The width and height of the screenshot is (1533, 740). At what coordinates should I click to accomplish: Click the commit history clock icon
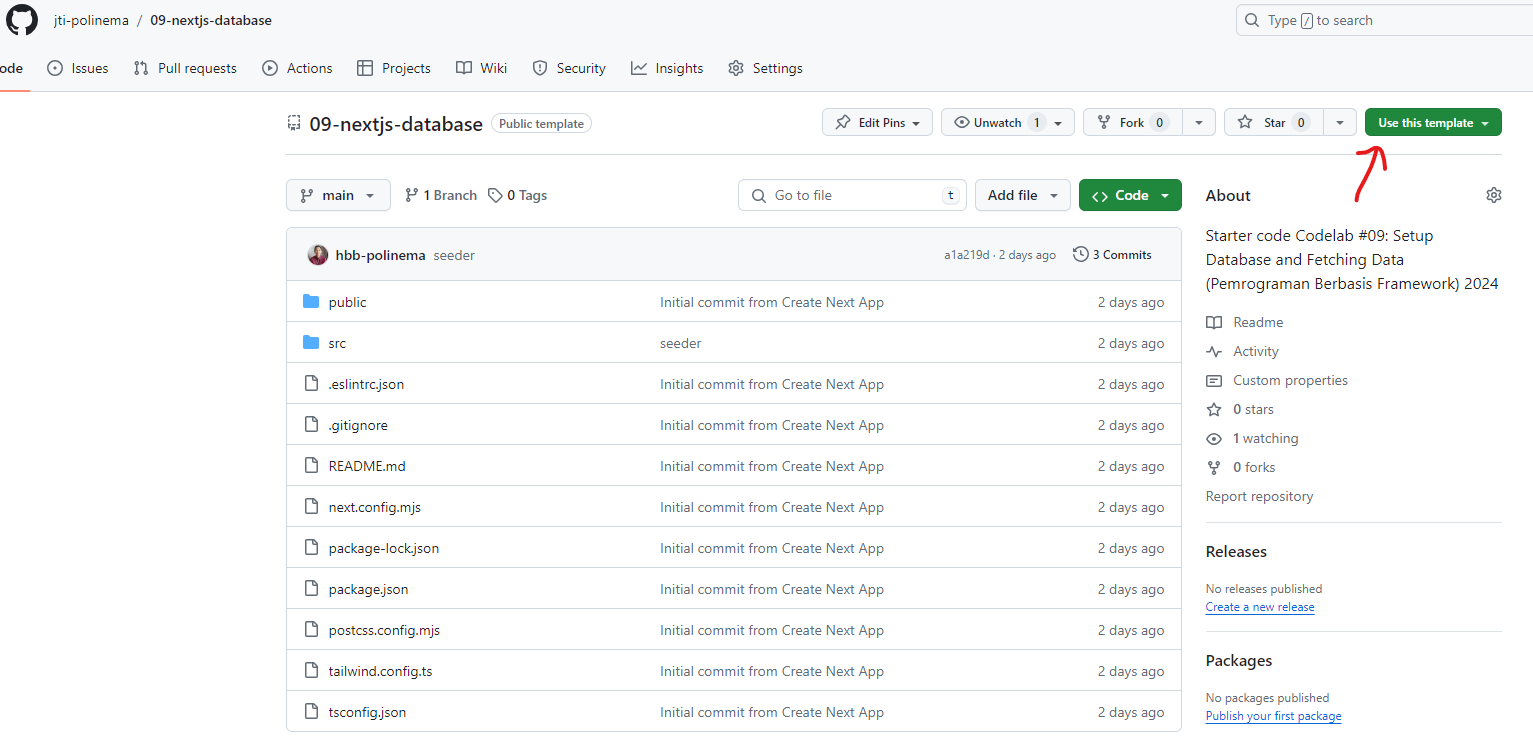point(1080,254)
